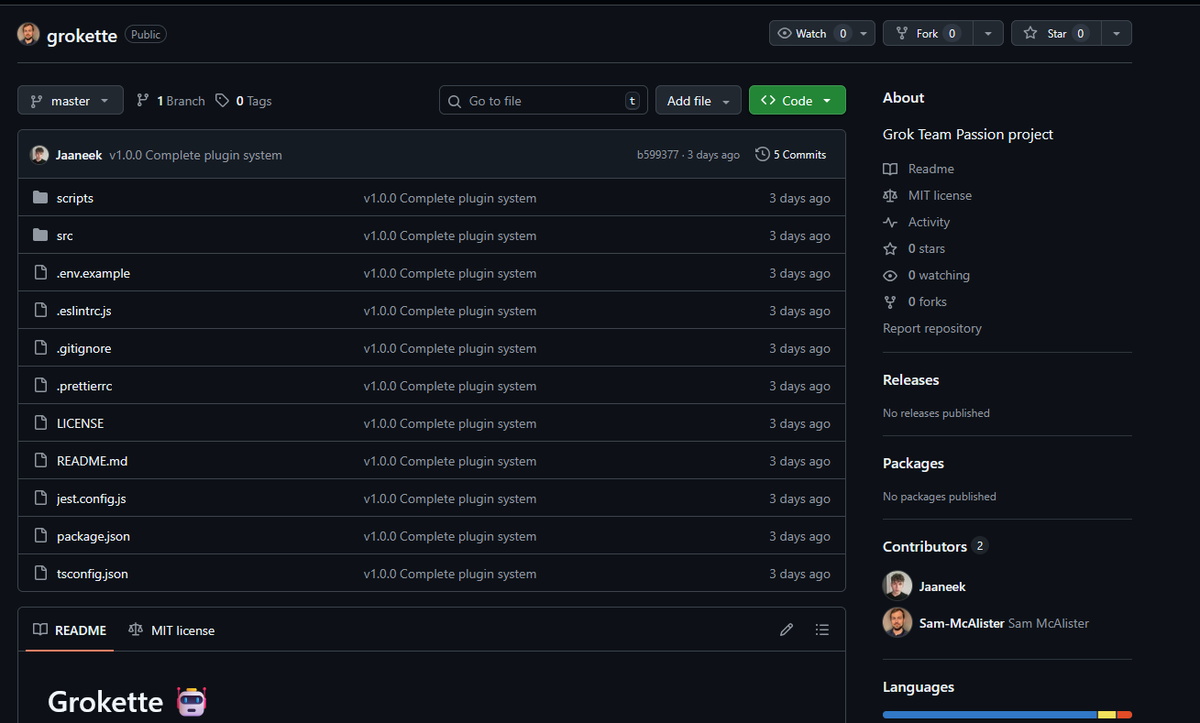Click the file icon beside tsconfig.json
The width and height of the screenshot is (1200, 723).
(x=40, y=573)
